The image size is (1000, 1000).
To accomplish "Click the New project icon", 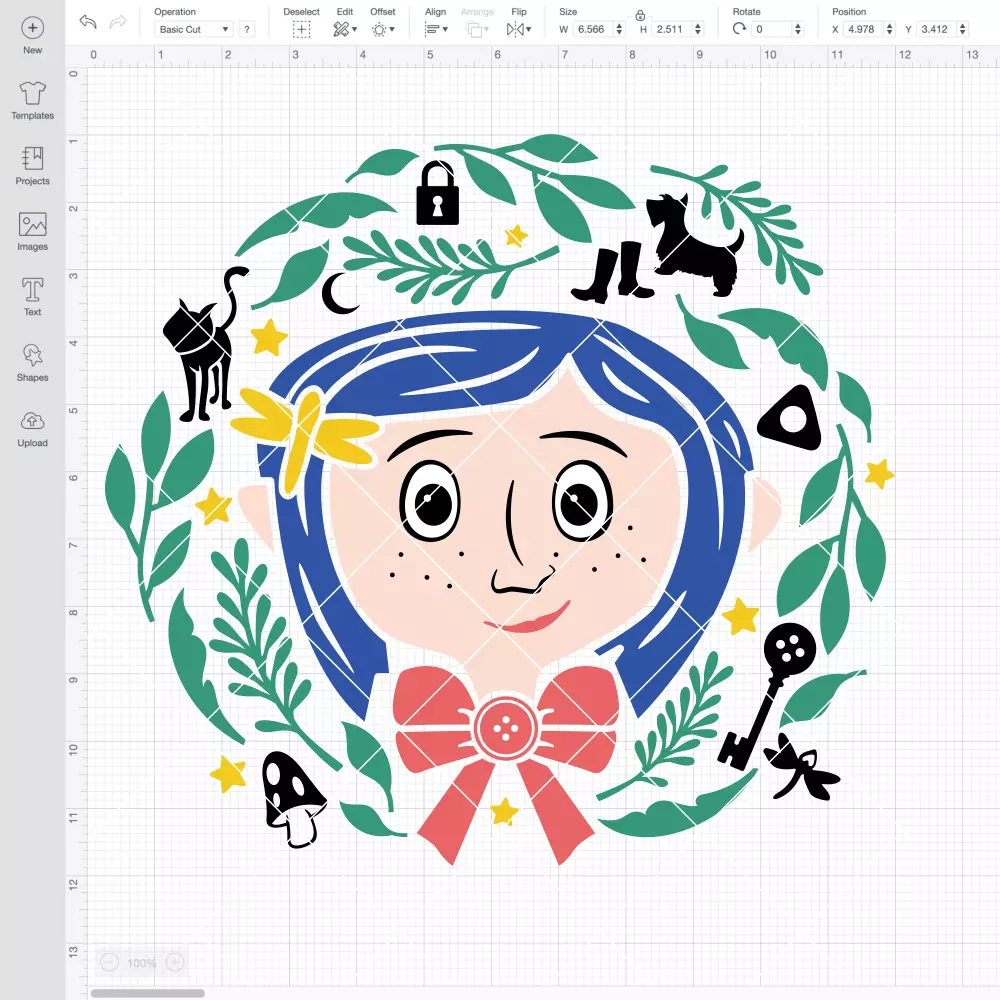I will pyautogui.click(x=33, y=28).
